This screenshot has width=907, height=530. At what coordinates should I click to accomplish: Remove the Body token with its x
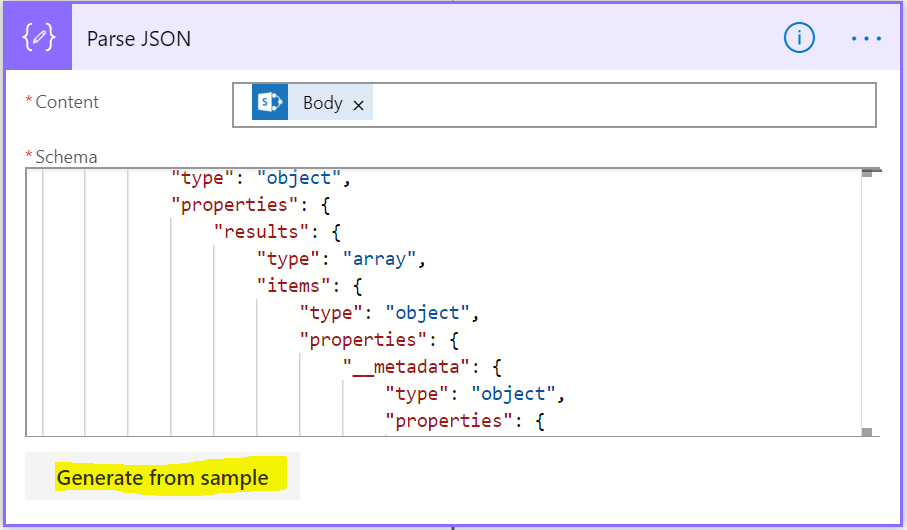point(359,105)
